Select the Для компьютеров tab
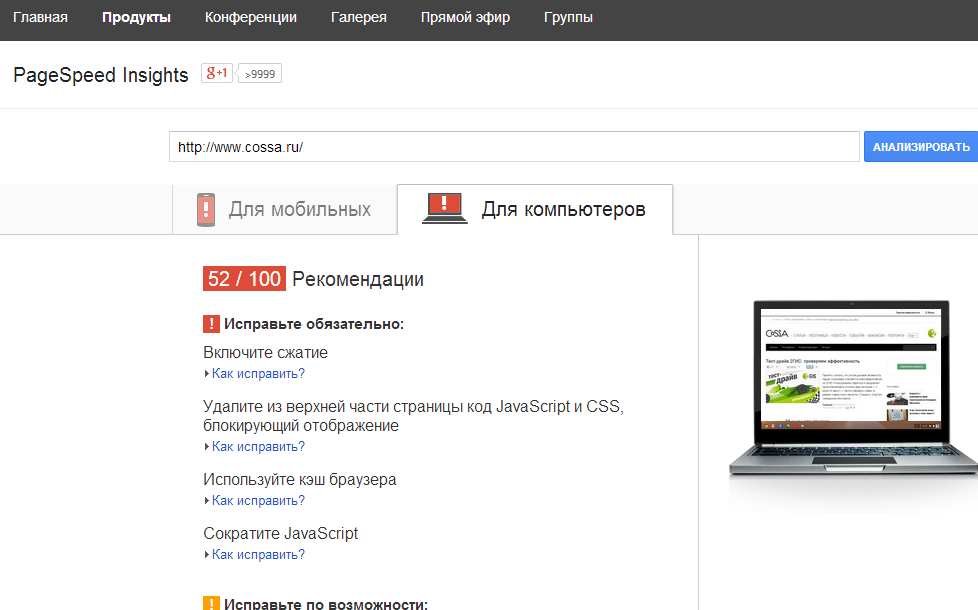978x610 pixels. coord(535,210)
